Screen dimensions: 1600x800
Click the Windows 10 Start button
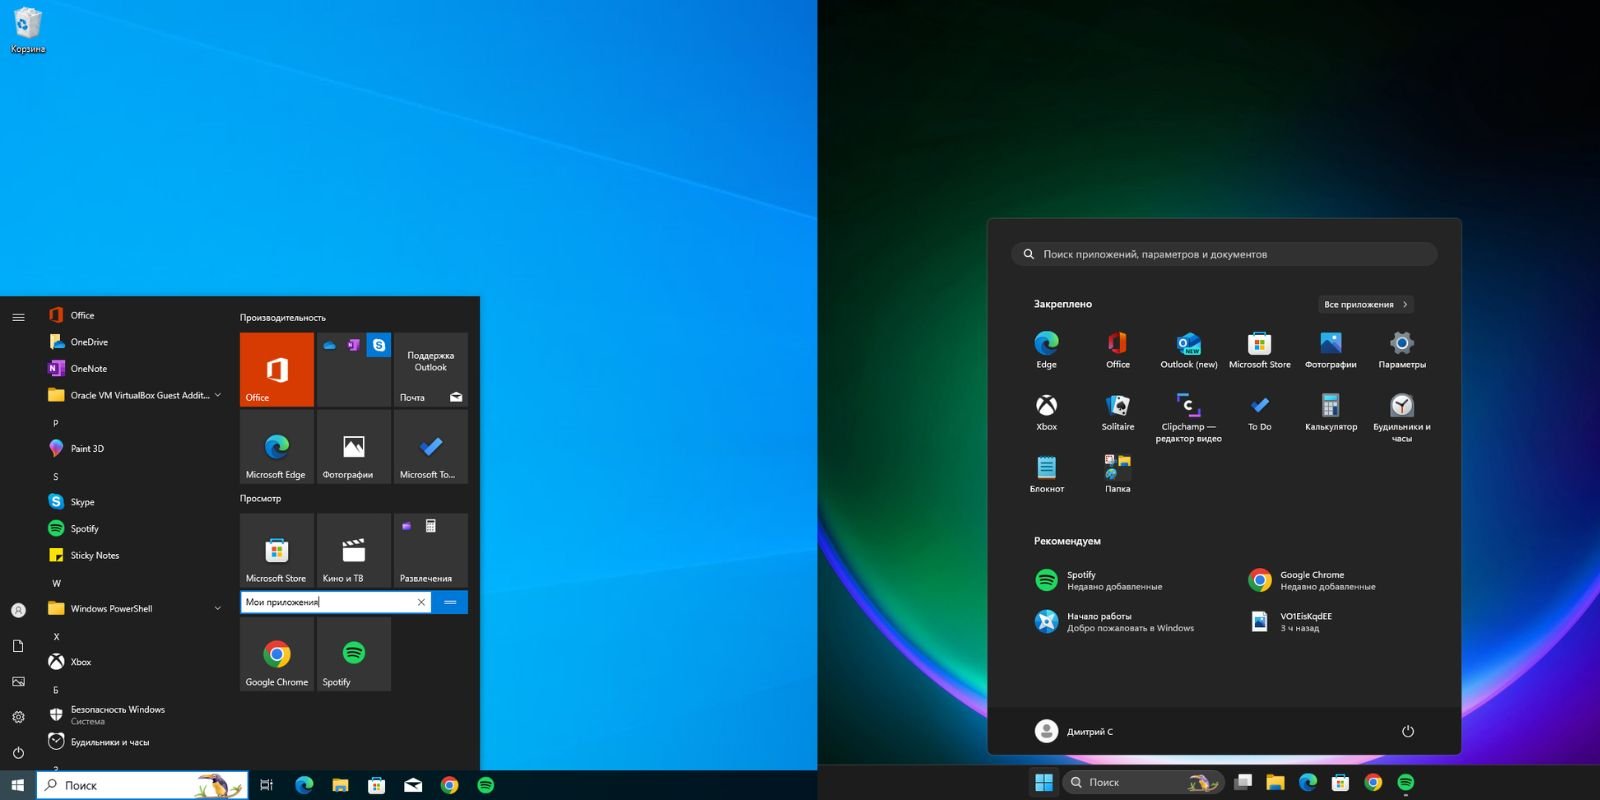pyautogui.click(x=17, y=785)
